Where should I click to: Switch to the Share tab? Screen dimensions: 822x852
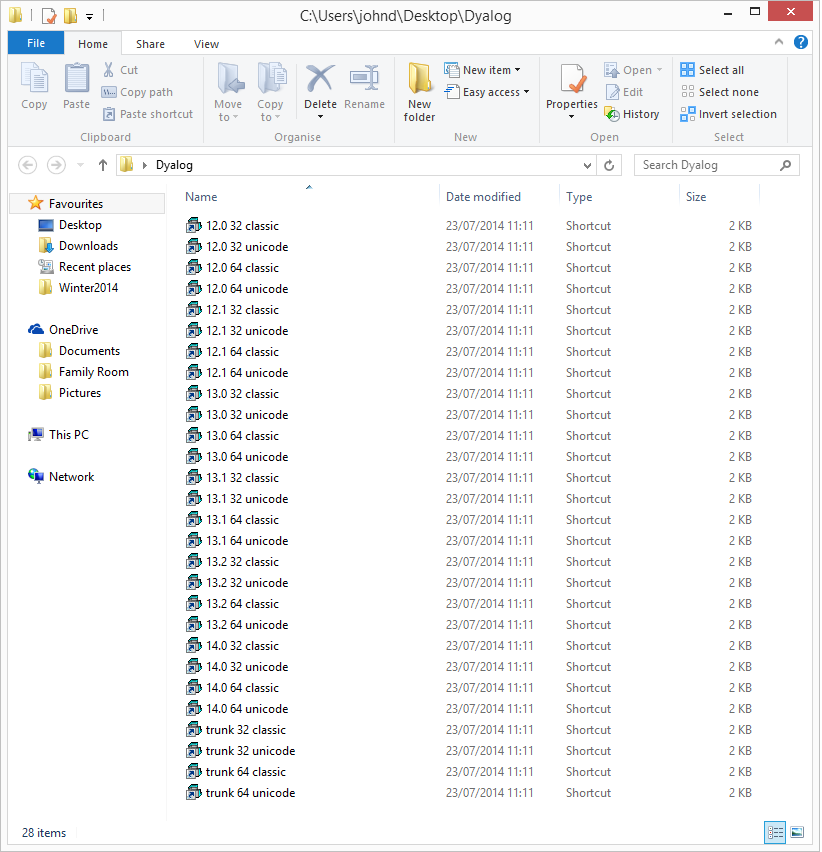(x=150, y=44)
